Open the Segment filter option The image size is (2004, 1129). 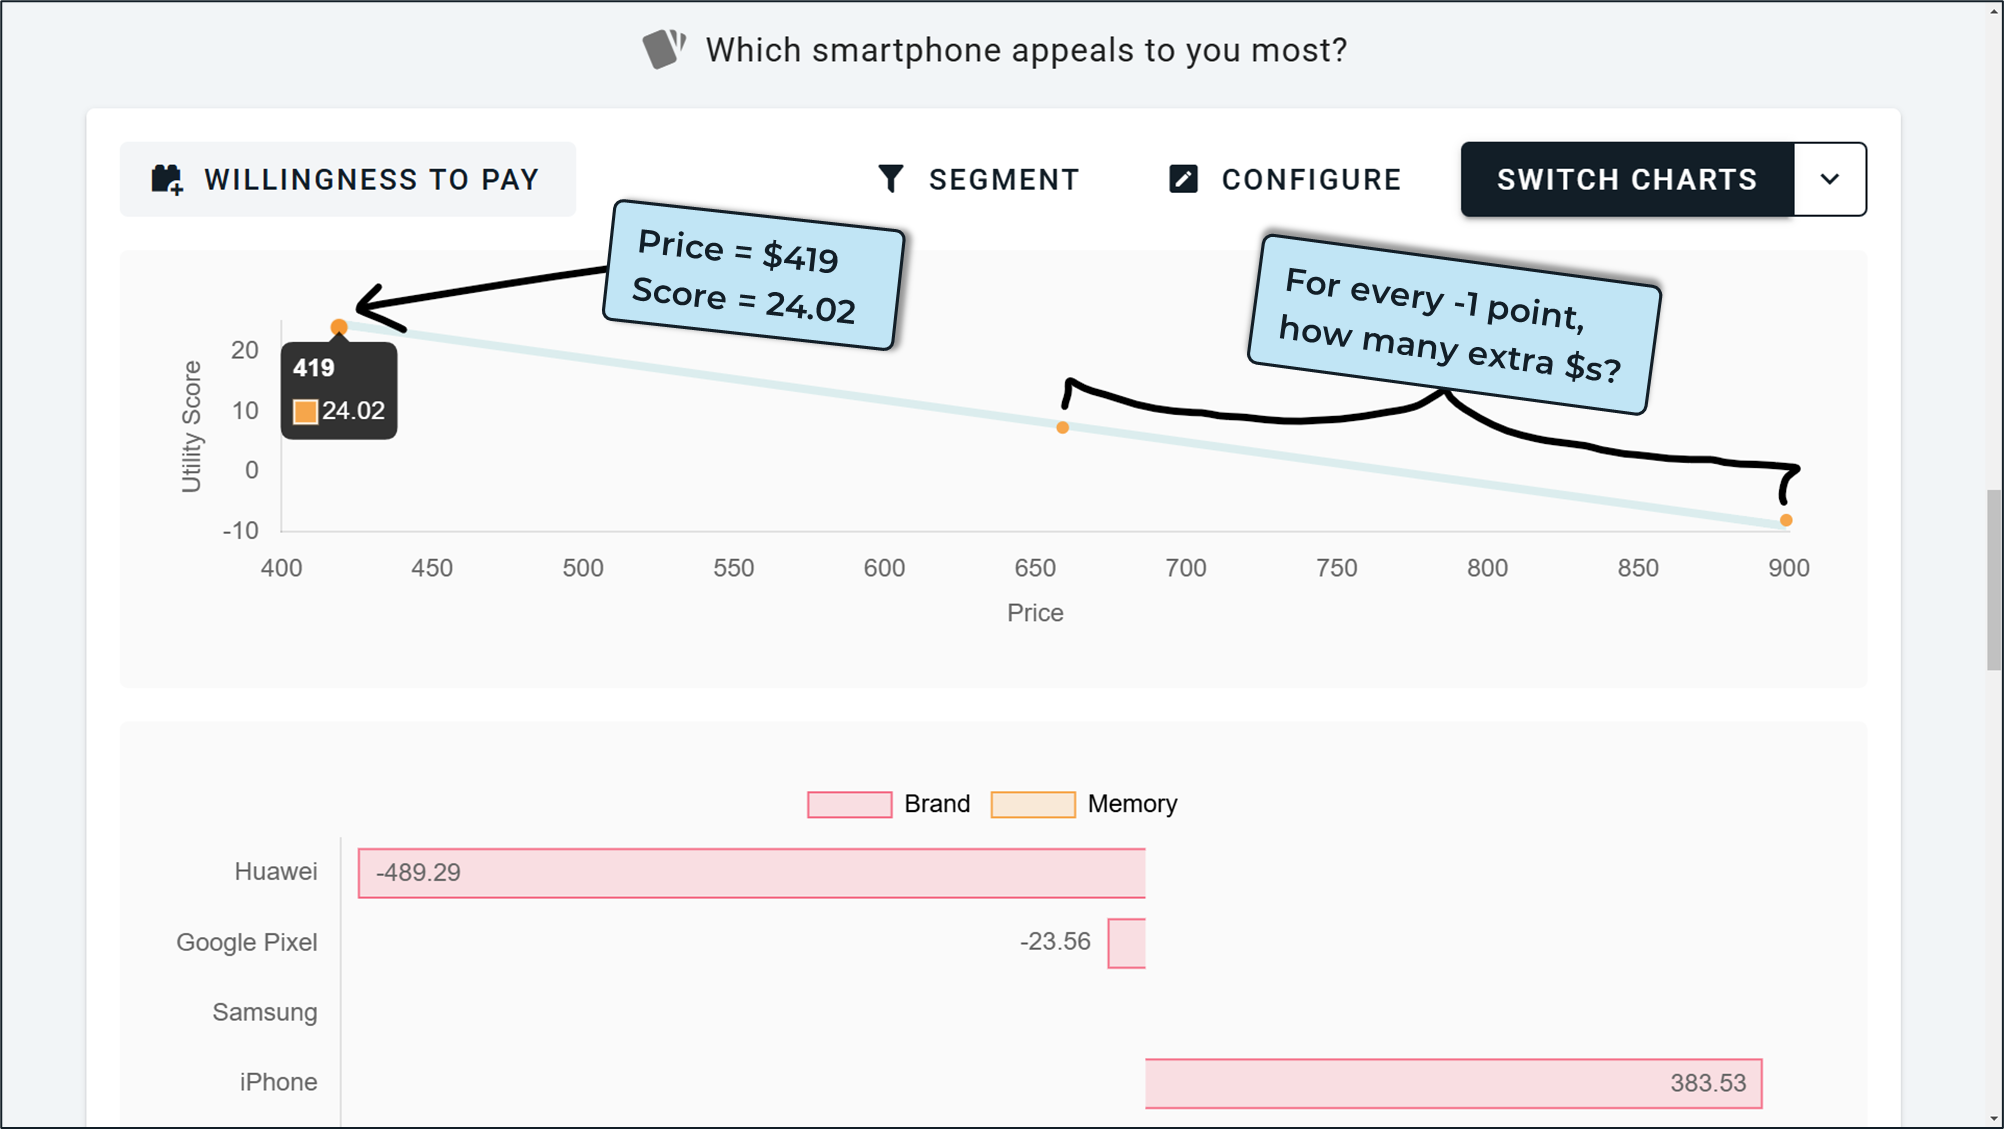(x=1003, y=180)
